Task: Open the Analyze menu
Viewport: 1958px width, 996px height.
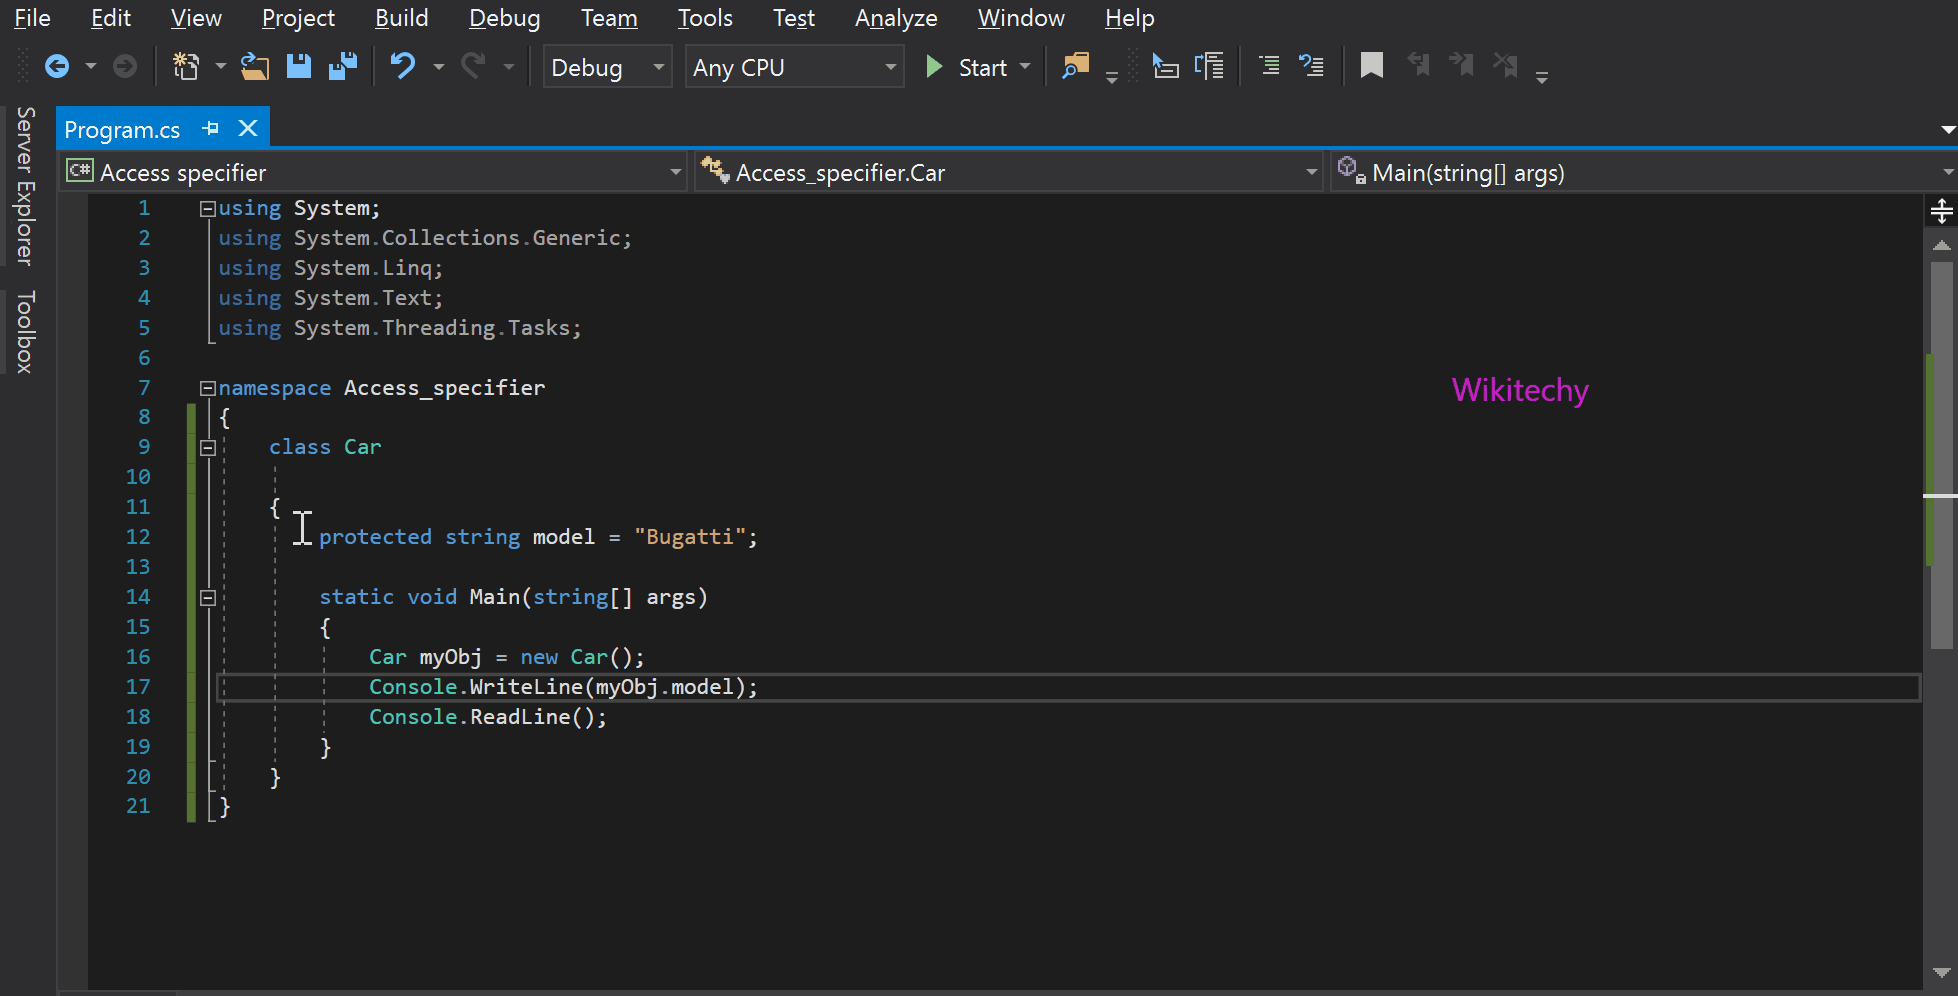Action: point(895,18)
